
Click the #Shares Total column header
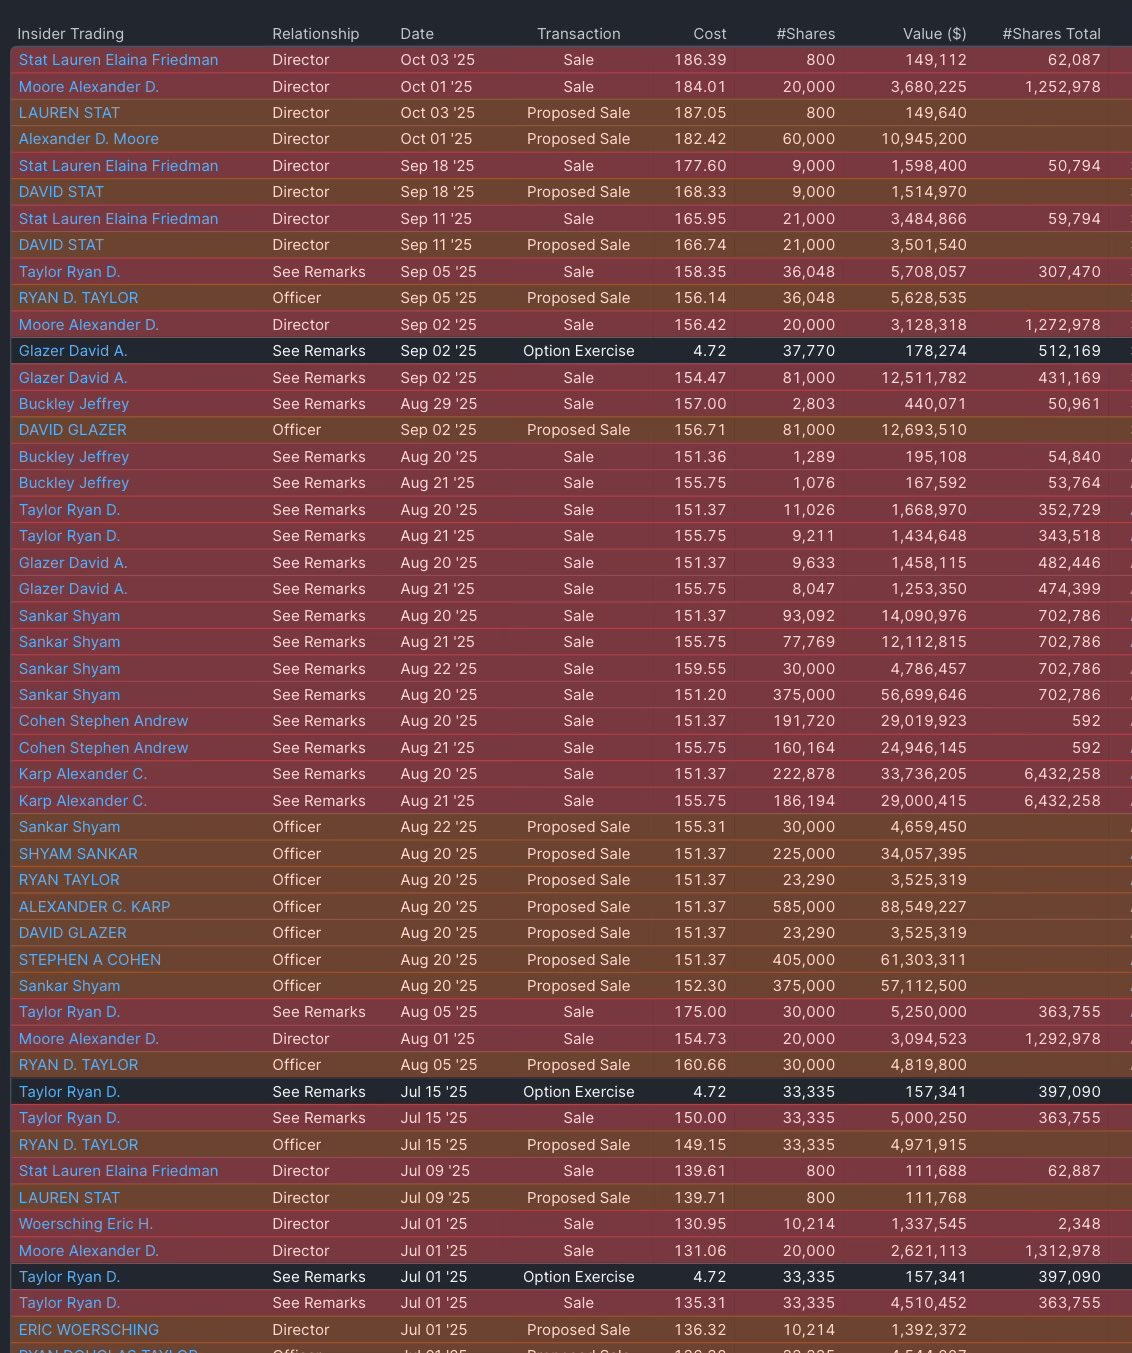1052,34
